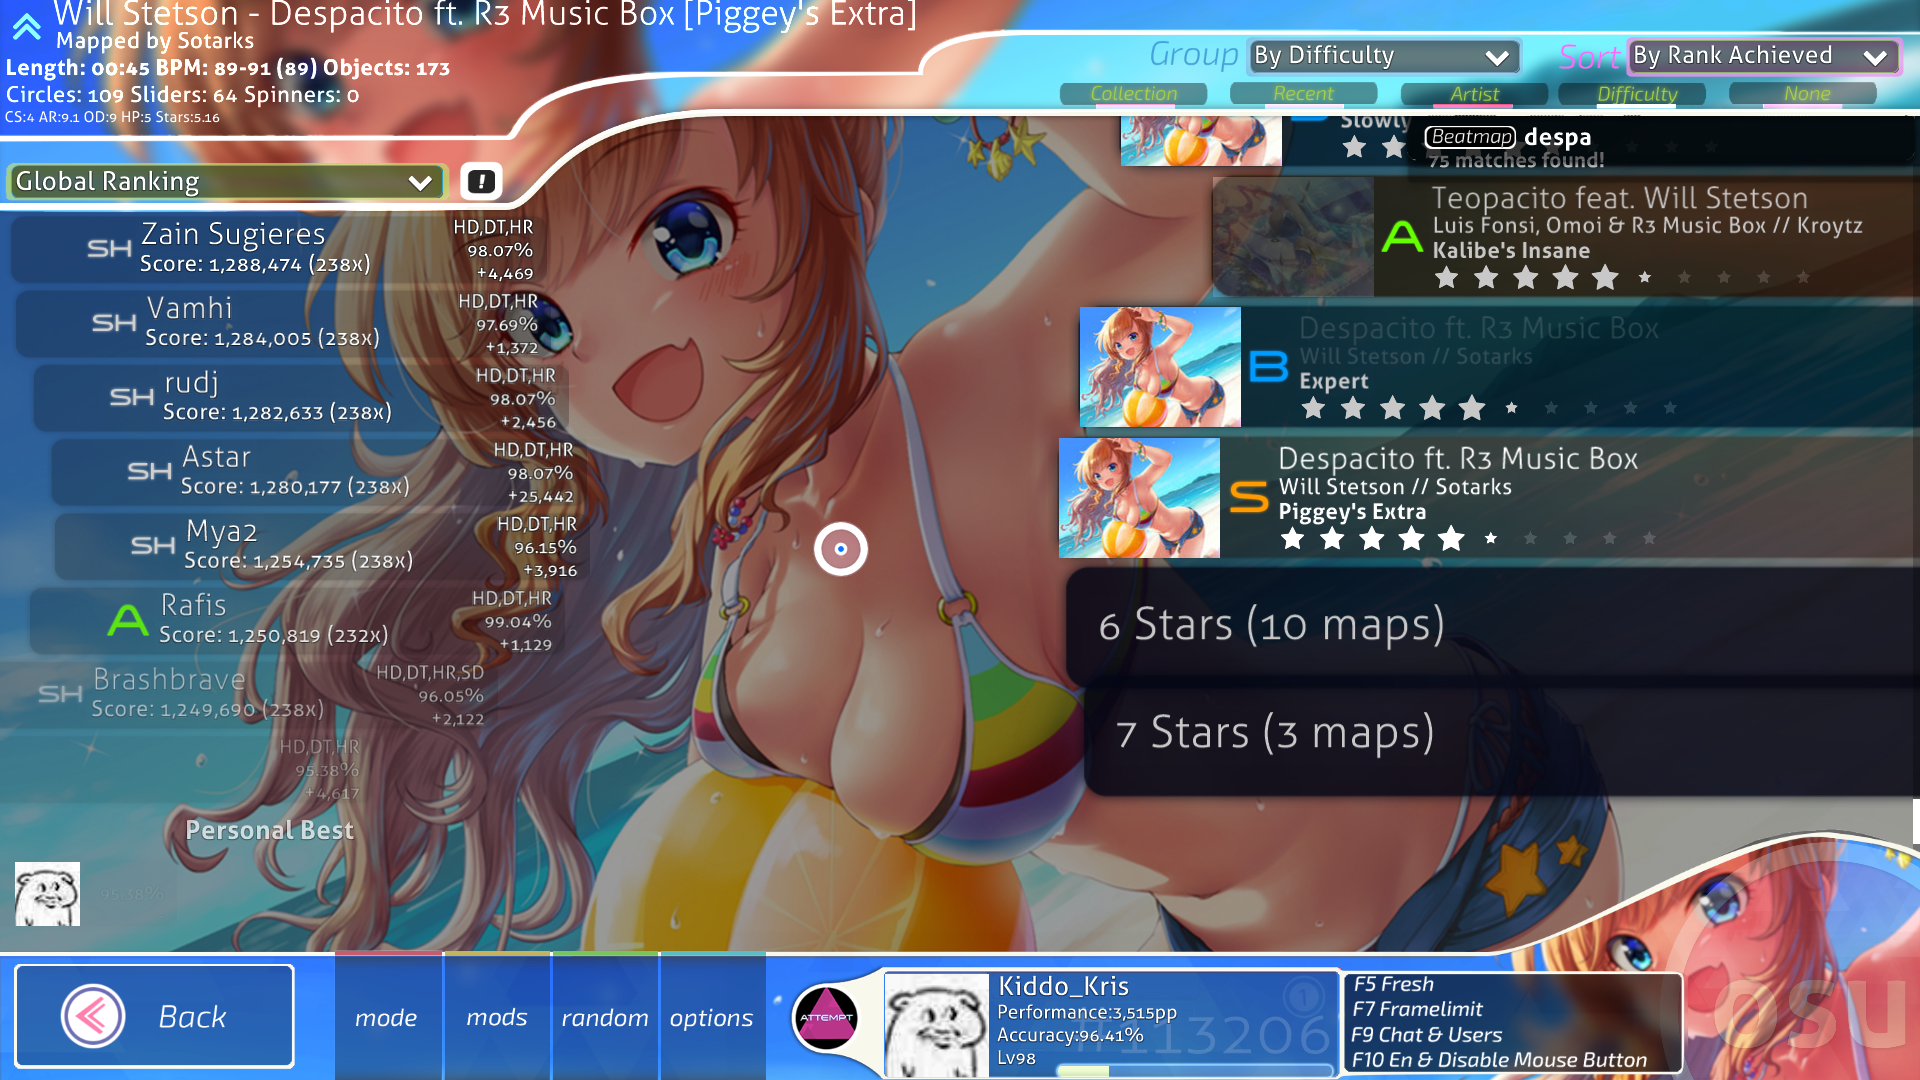Select the Expert difficulty thumbnail
Screen dimensions: 1920x1080
pos(1160,367)
